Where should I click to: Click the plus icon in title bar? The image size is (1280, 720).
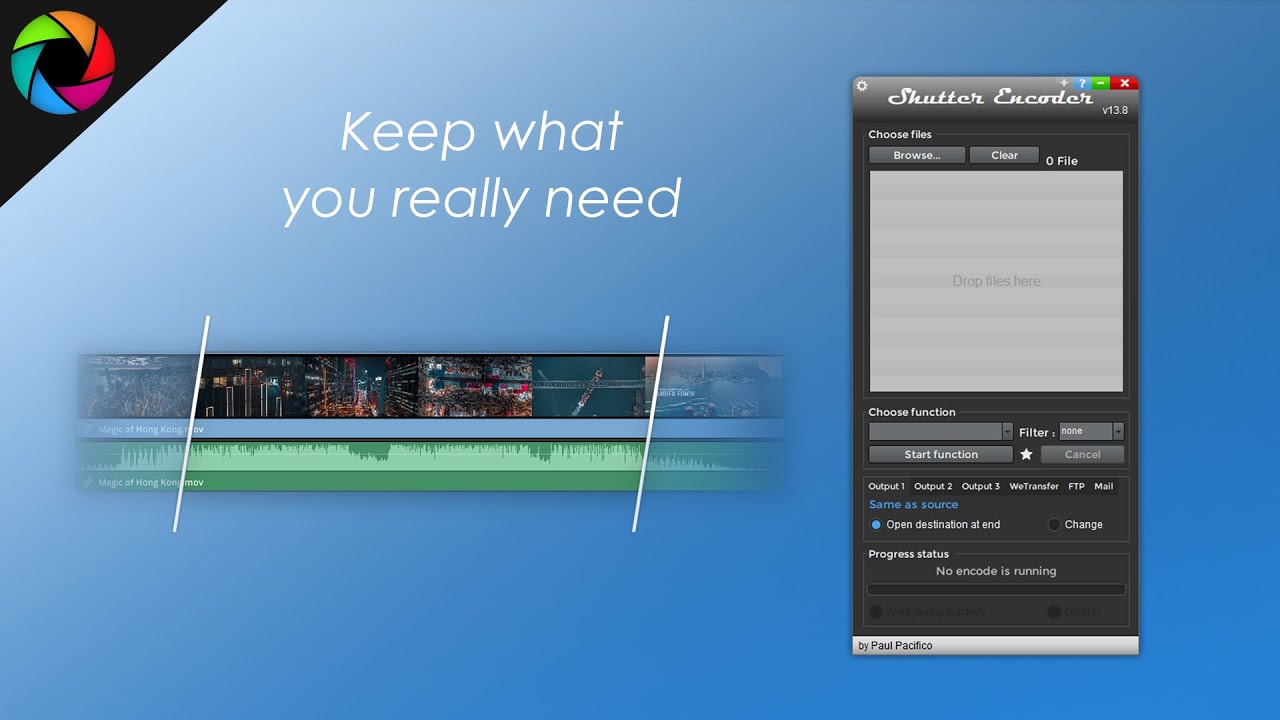point(1064,83)
